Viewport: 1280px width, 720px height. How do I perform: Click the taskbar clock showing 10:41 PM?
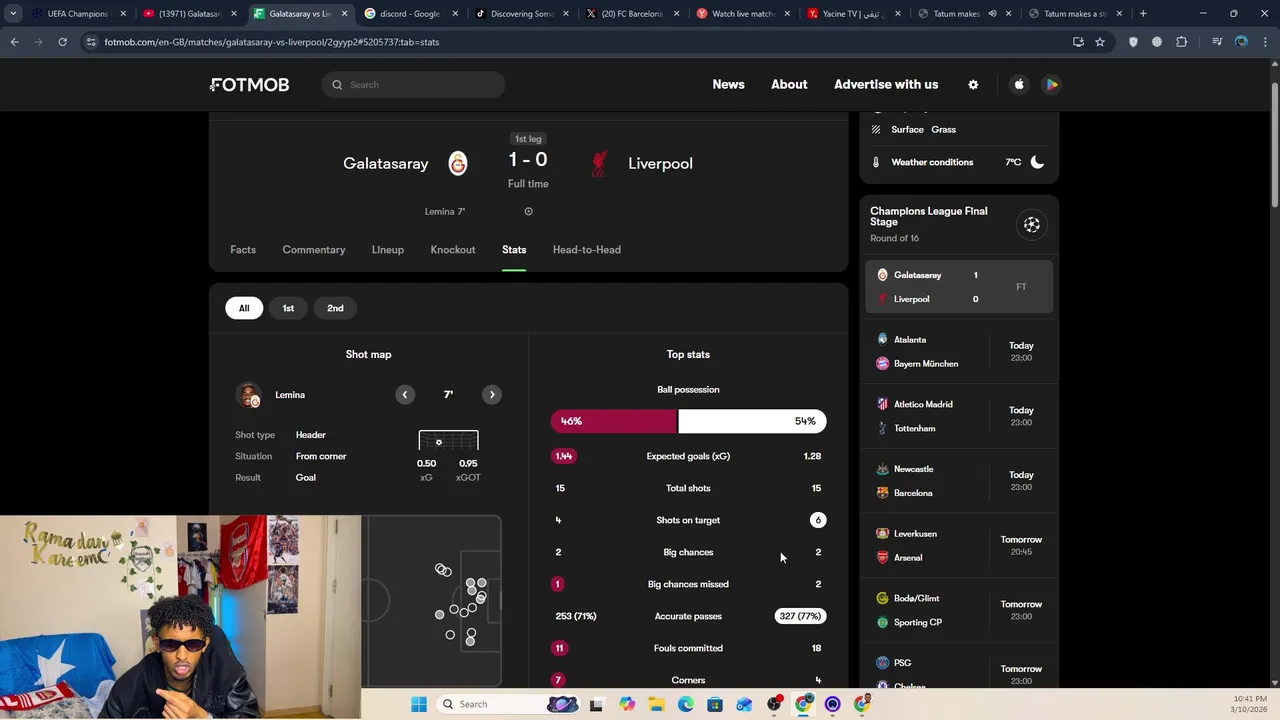pyautogui.click(x=1249, y=704)
